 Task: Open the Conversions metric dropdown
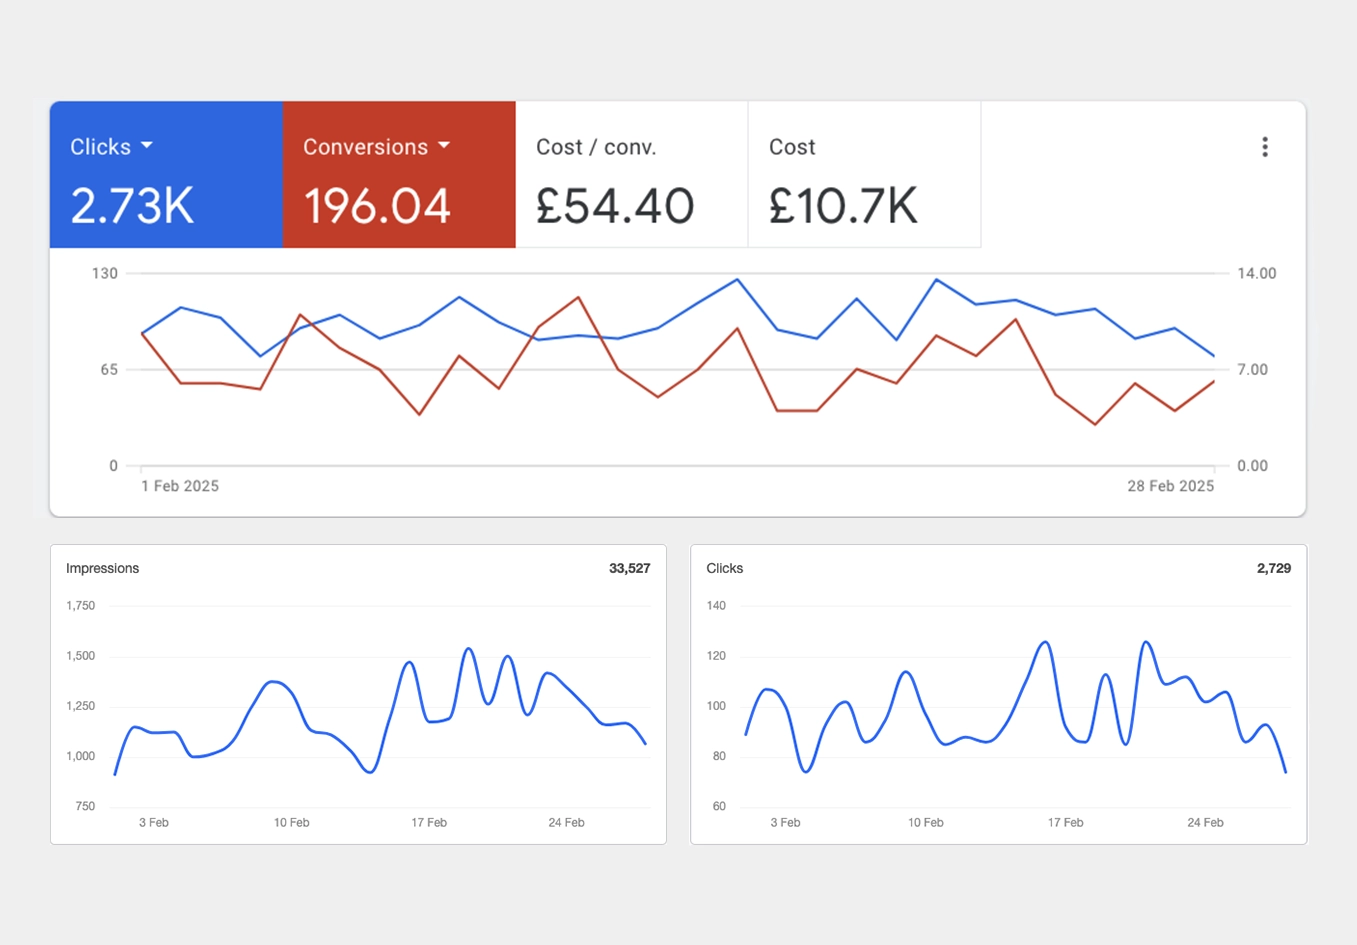coord(443,146)
